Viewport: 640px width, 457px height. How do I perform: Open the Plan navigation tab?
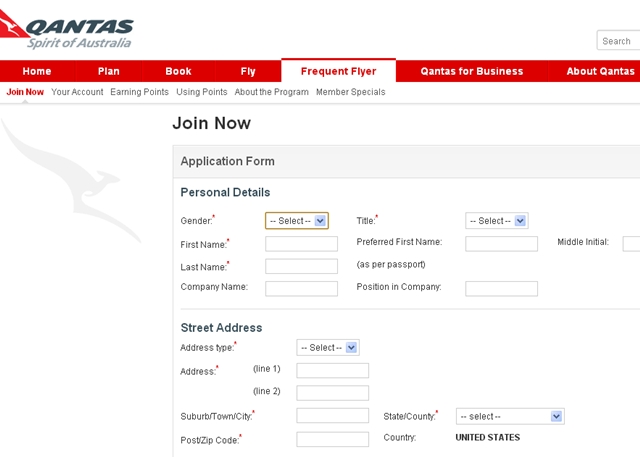click(x=109, y=71)
